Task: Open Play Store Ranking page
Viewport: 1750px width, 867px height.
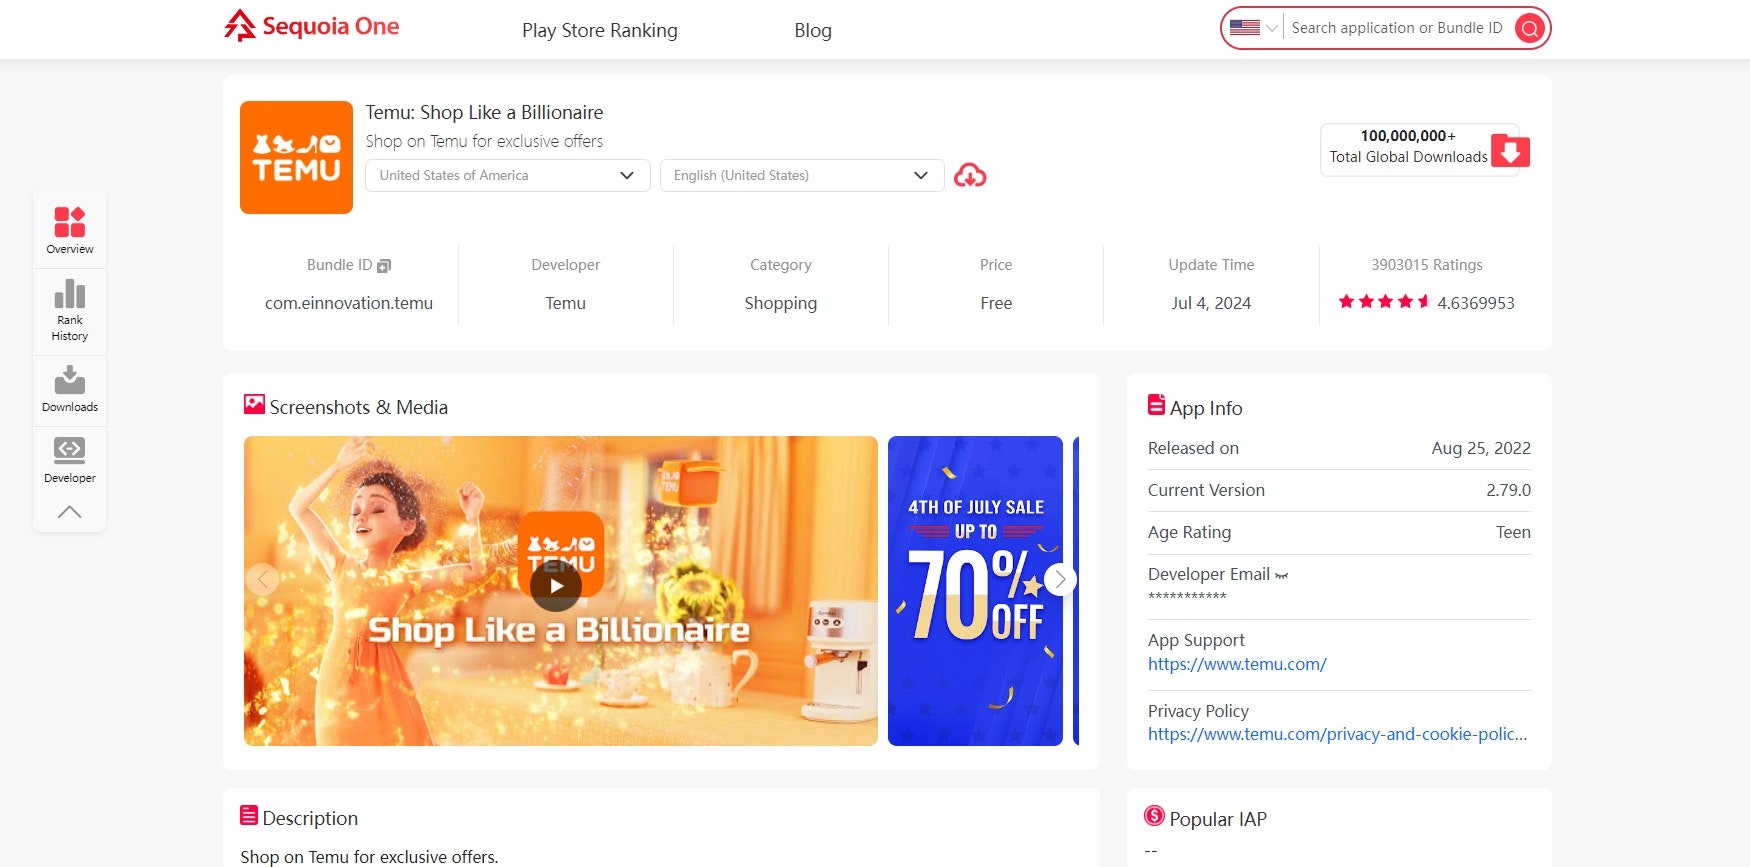Action: pos(600,30)
